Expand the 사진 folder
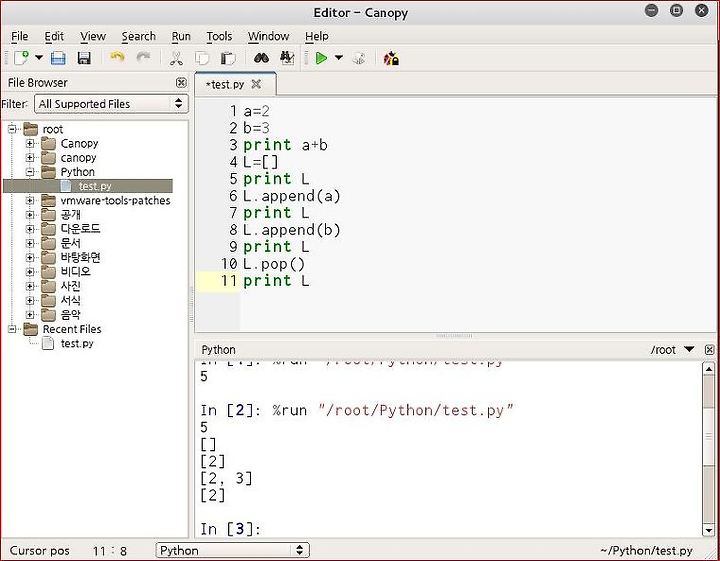The height and width of the screenshot is (561, 720). 30,286
